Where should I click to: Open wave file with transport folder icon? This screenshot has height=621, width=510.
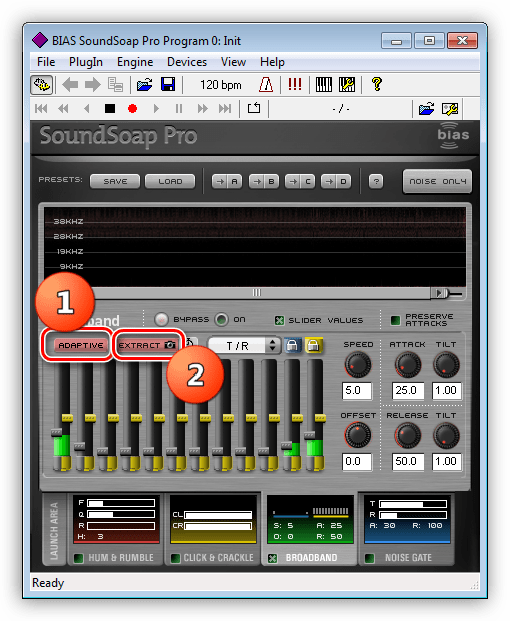click(426, 109)
